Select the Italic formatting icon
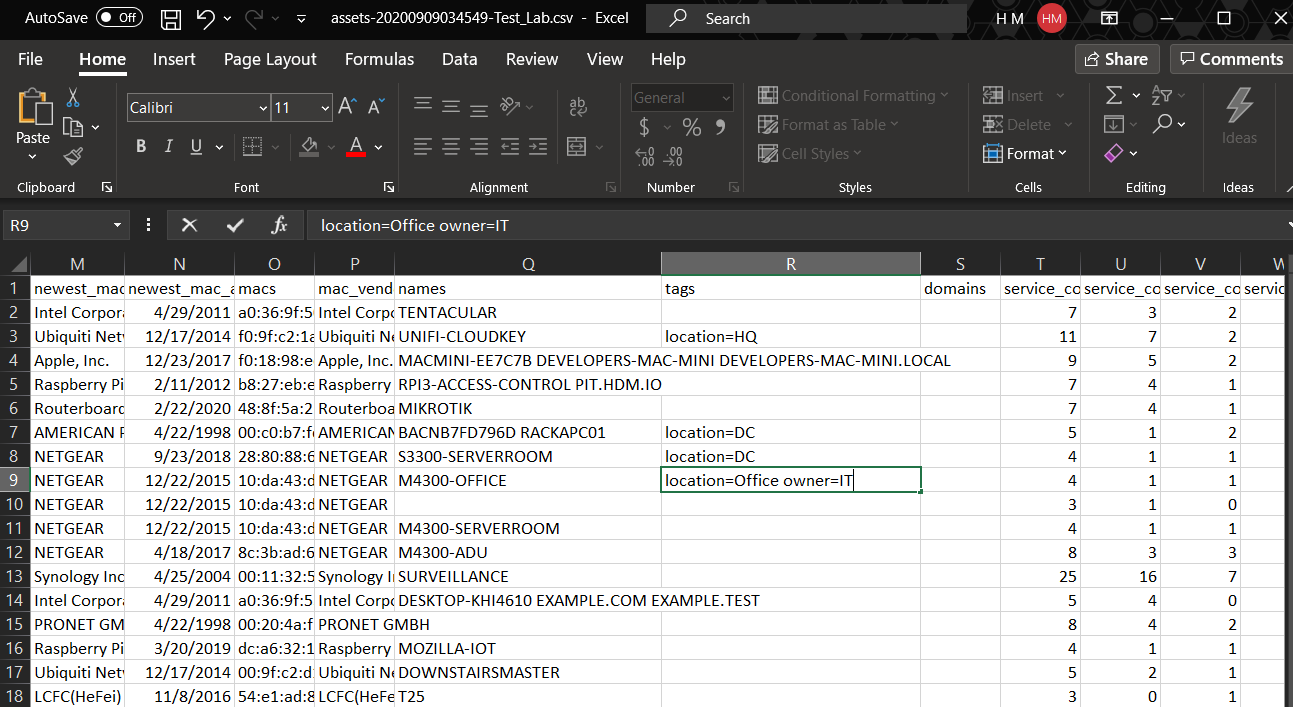 [168, 146]
